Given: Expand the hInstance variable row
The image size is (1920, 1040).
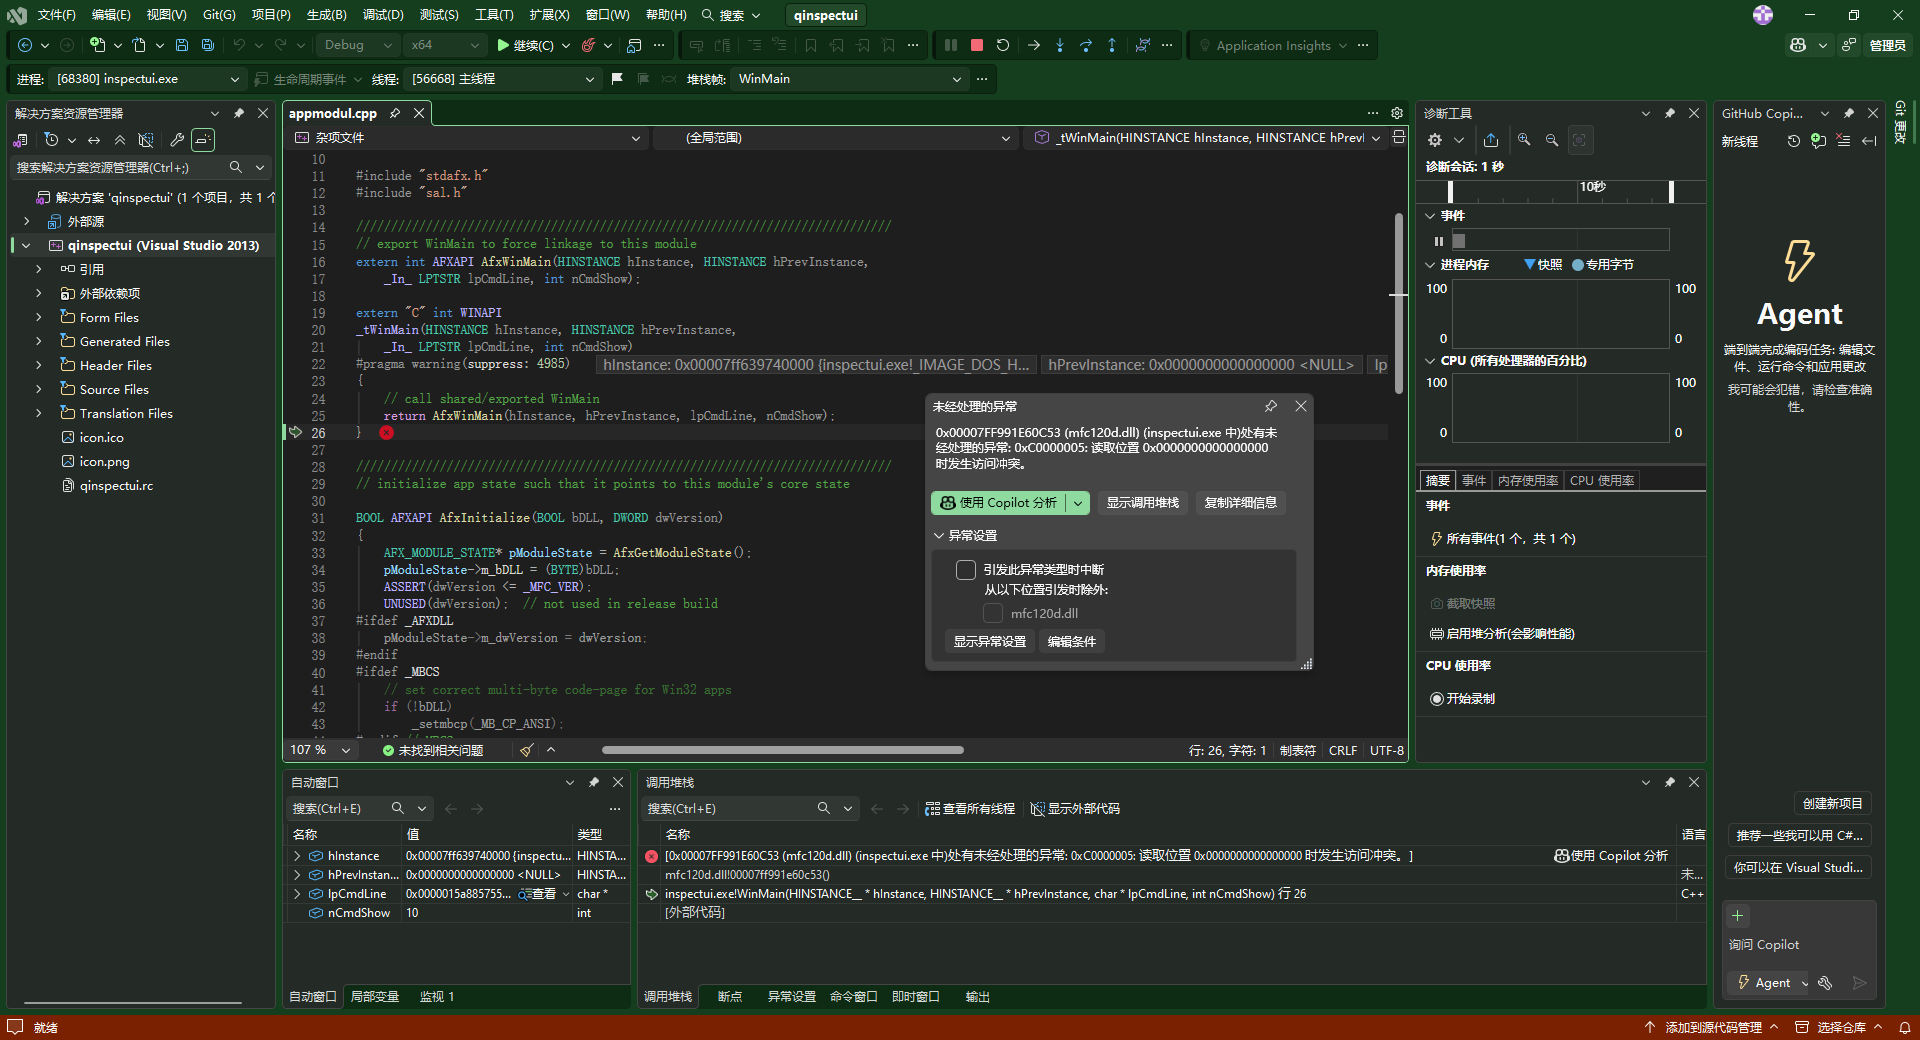Looking at the screenshot, I should pyautogui.click(x=297, y=856).
